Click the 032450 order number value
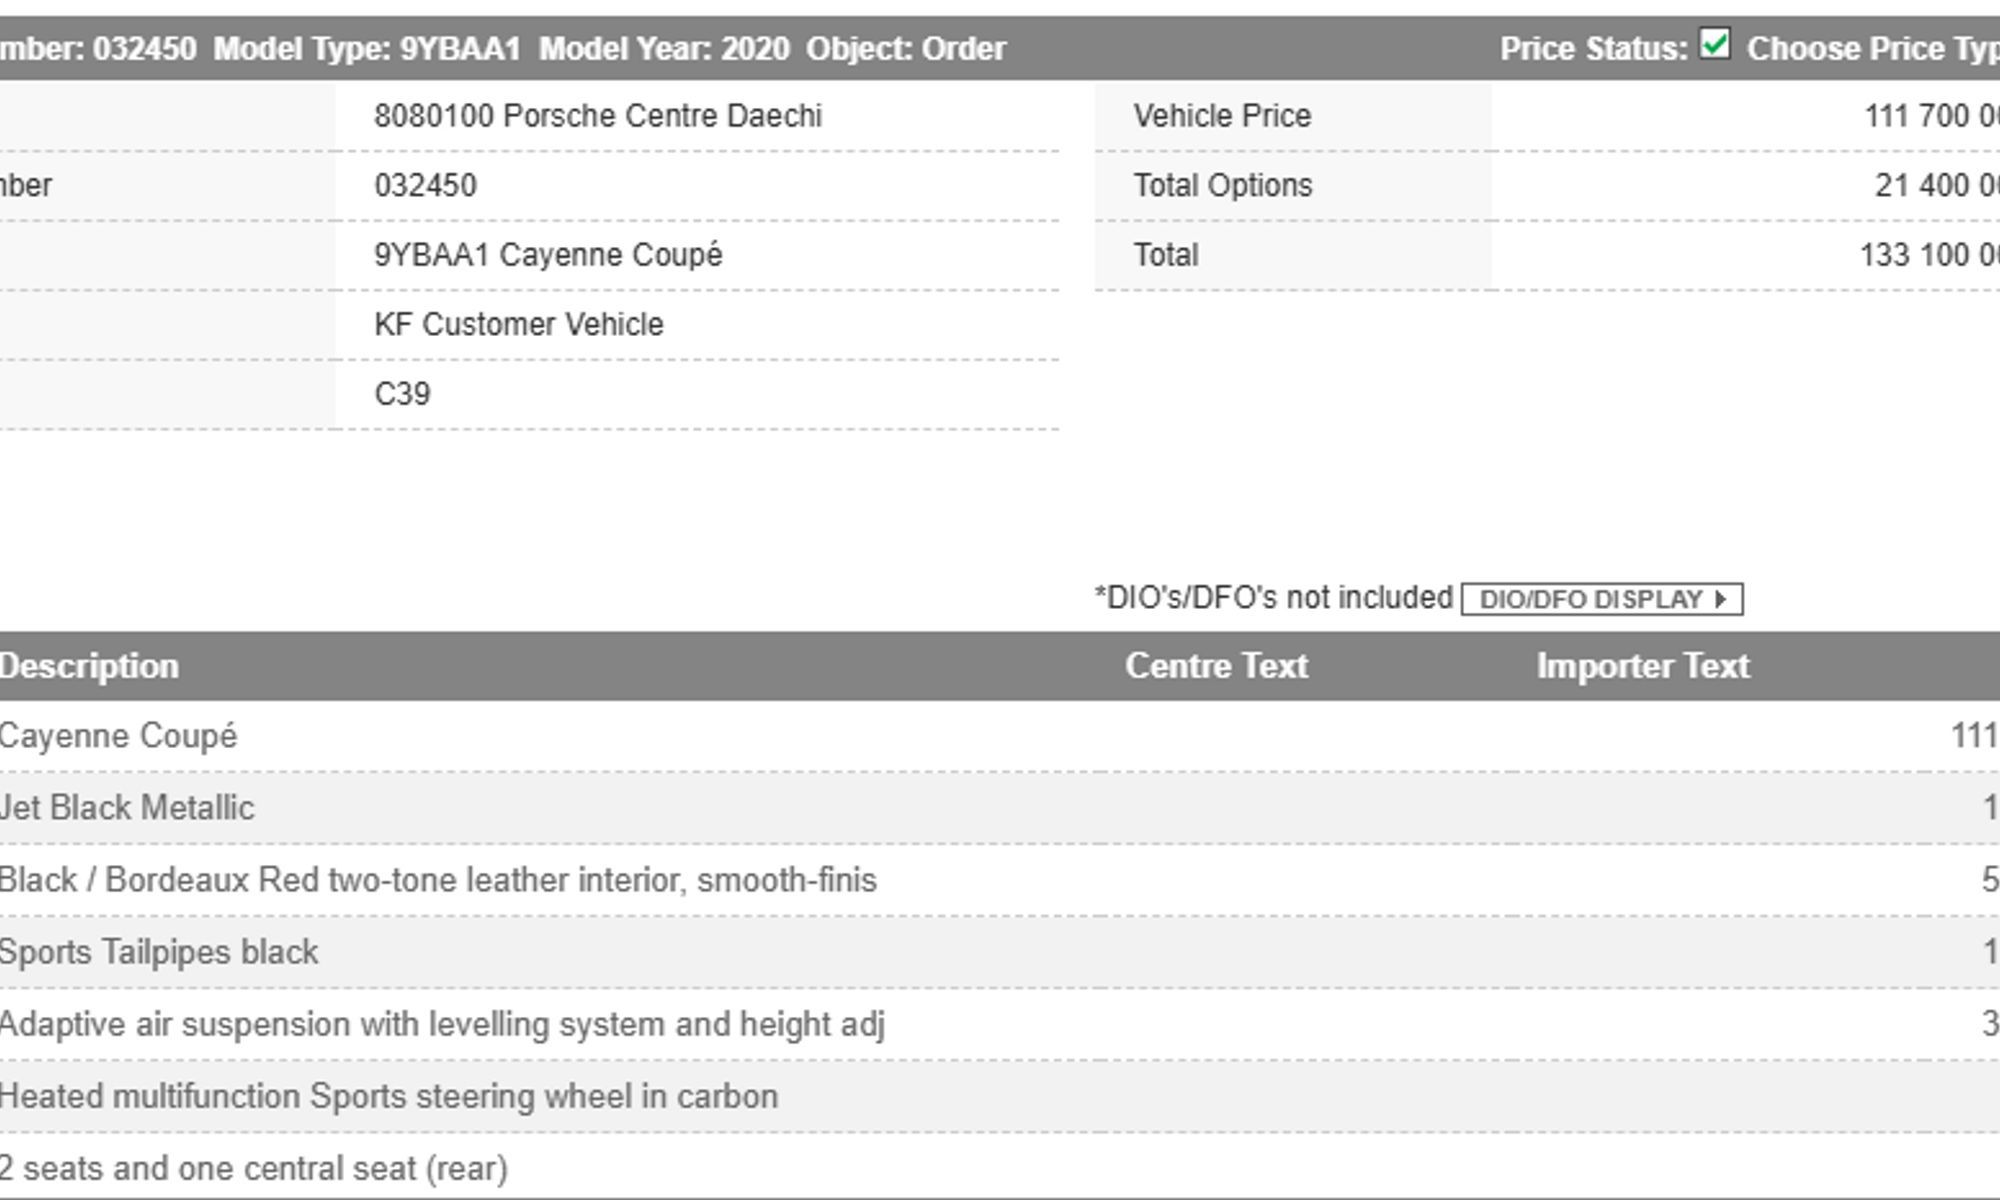 click(425, 186)
